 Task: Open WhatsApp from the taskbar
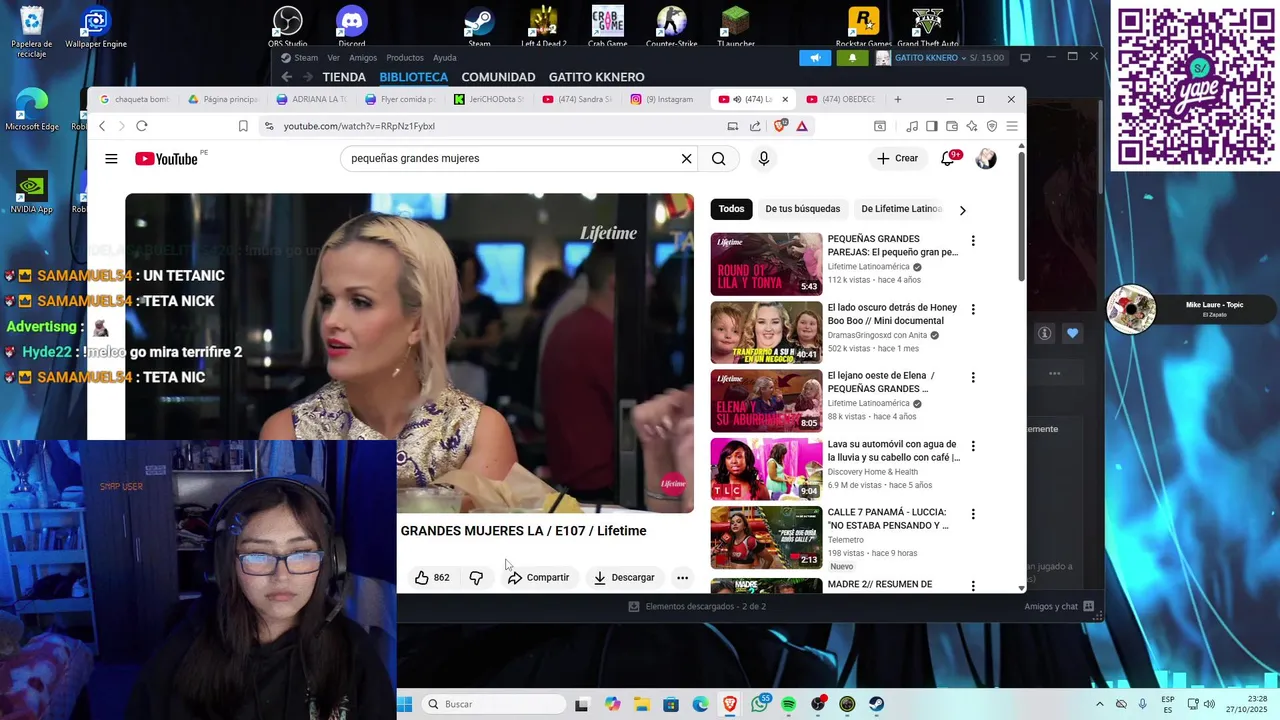pyautogui.click(x=760, y=704)
